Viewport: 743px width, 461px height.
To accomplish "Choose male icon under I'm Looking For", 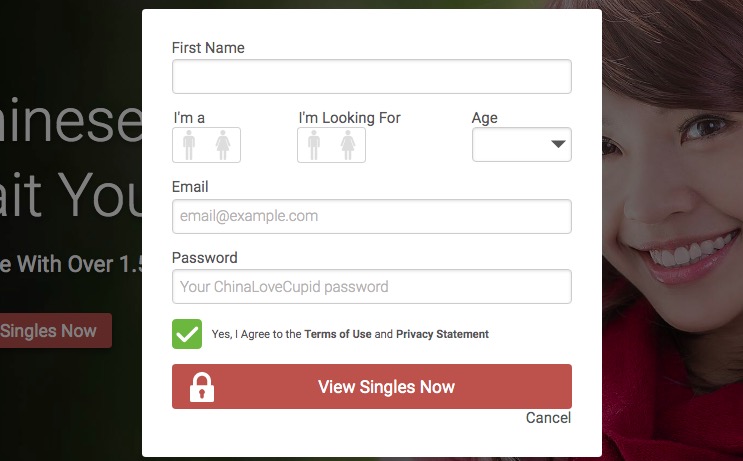I will pyautogui.click(x=314, y=145).
